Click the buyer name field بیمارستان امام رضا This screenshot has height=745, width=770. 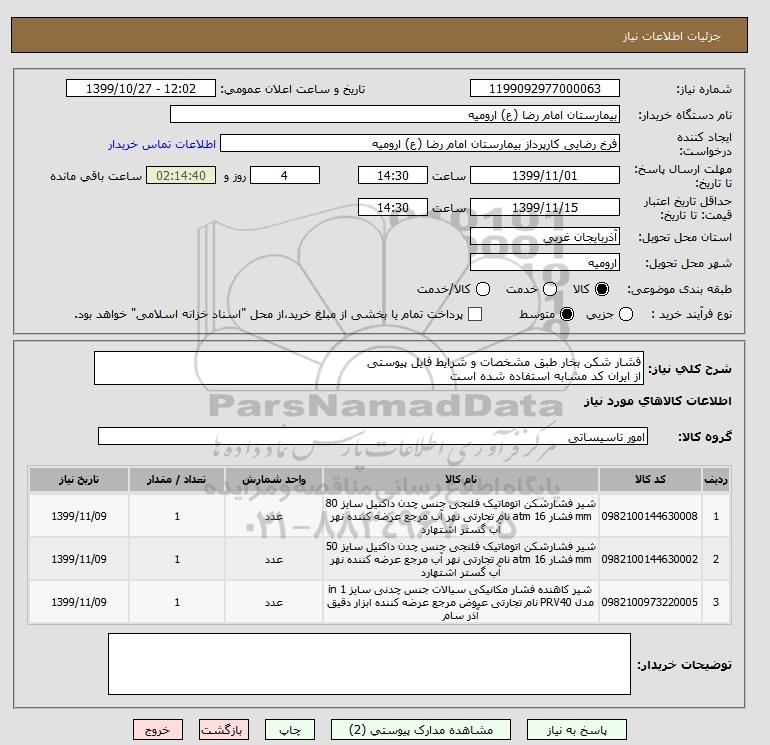pyautogui.click(x=395, y=114)
